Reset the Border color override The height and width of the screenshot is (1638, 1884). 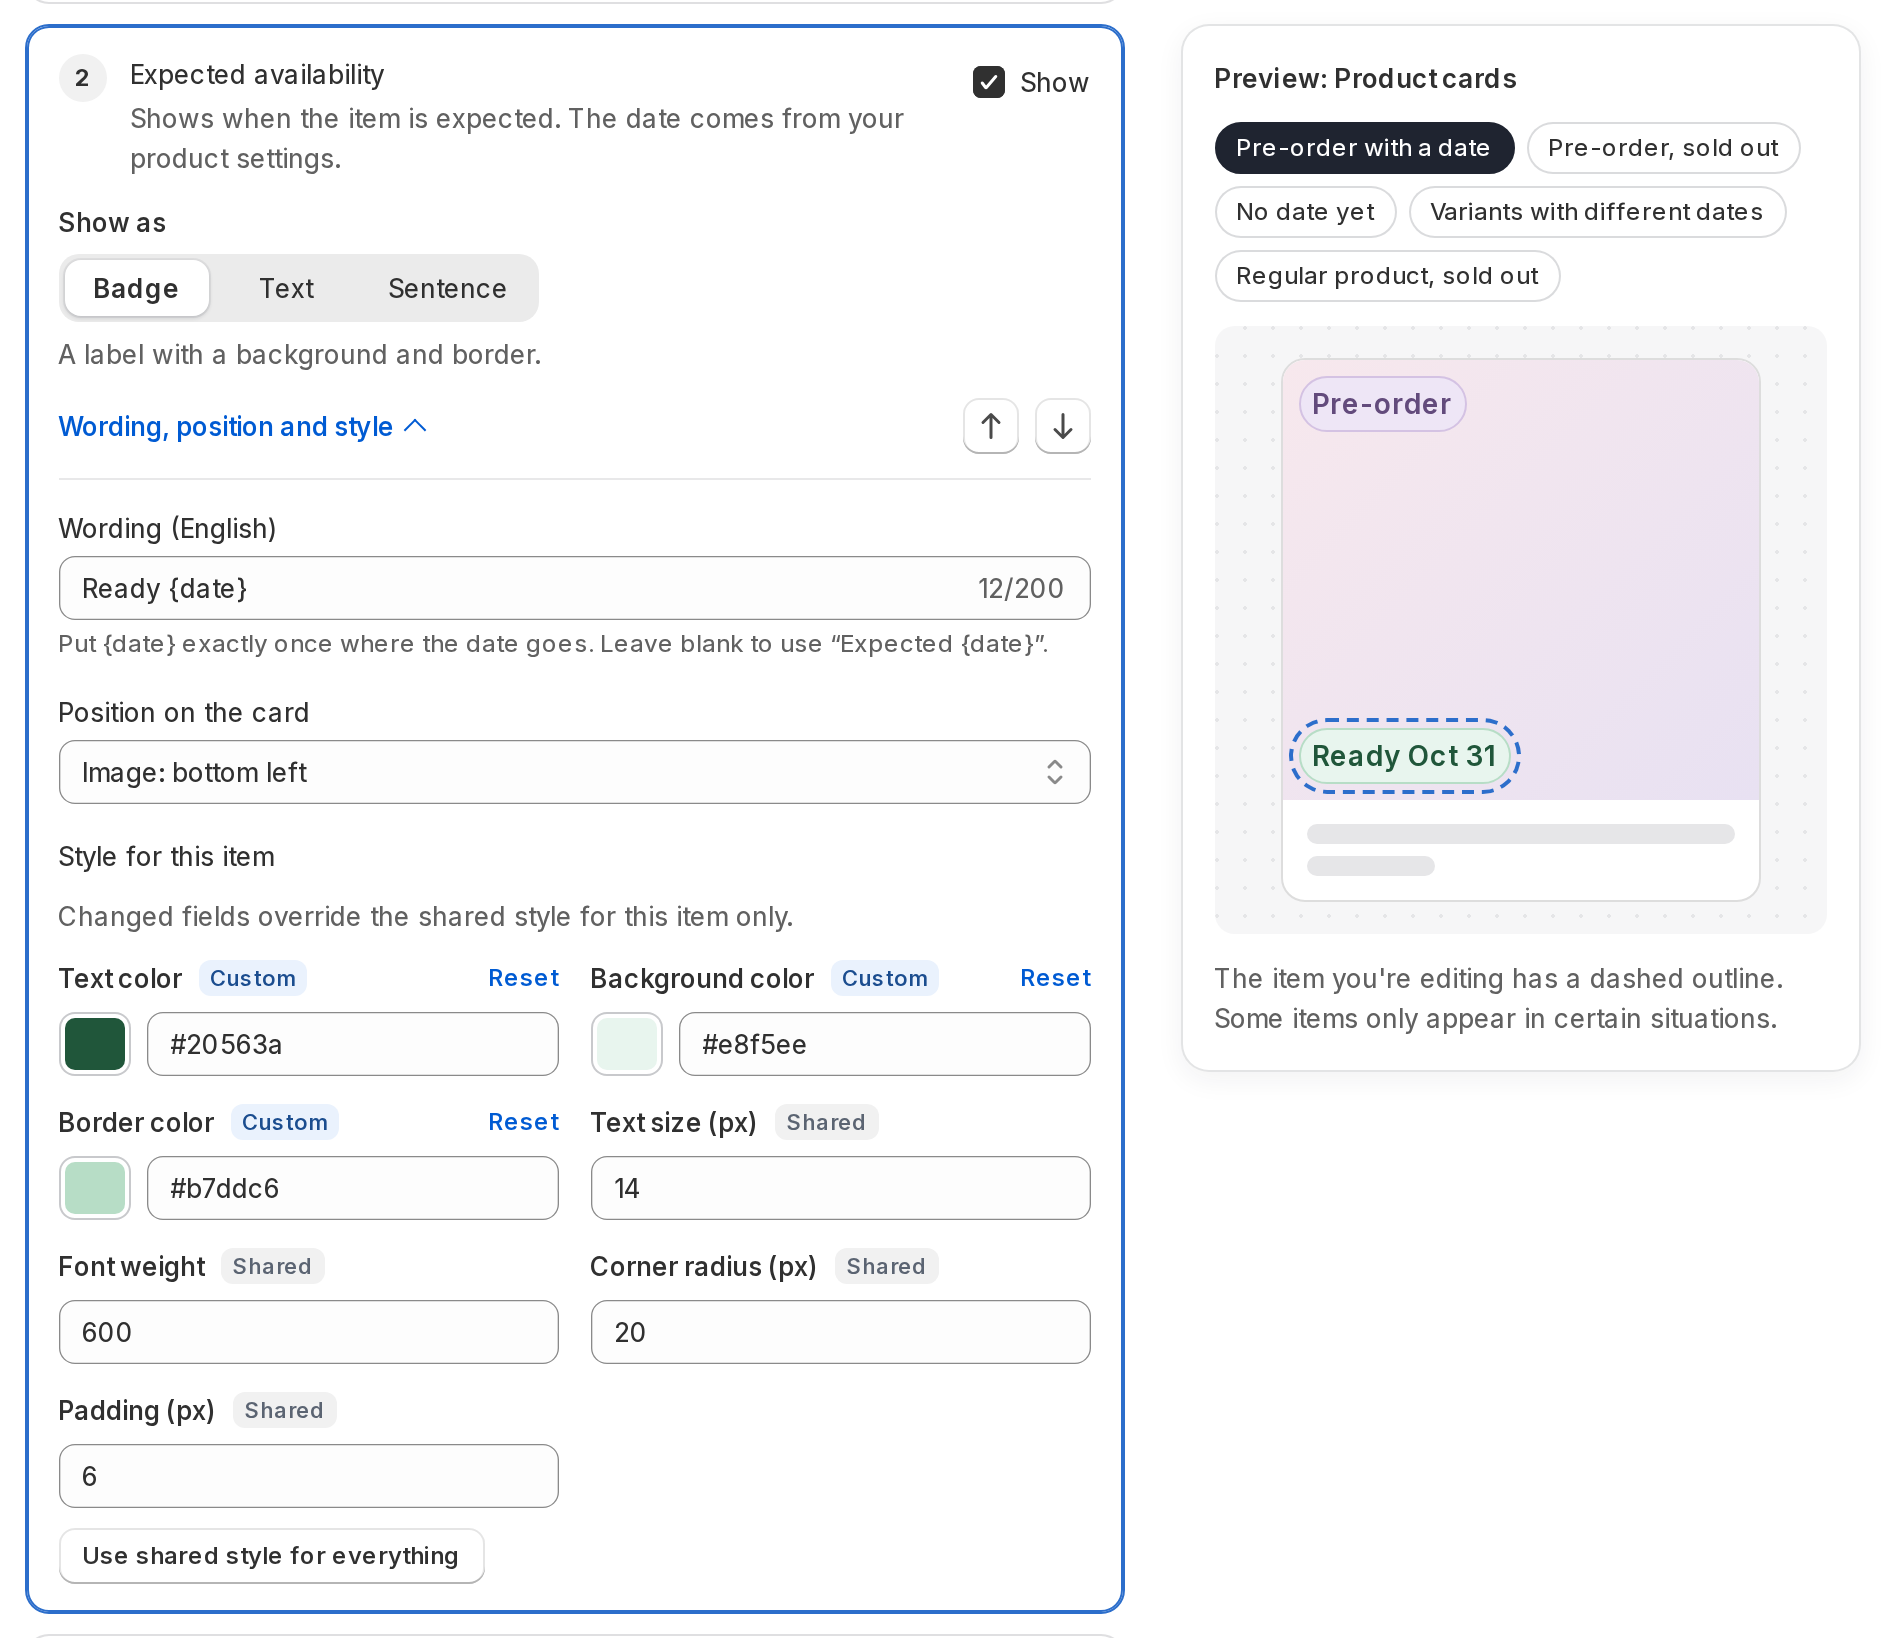523,1122
